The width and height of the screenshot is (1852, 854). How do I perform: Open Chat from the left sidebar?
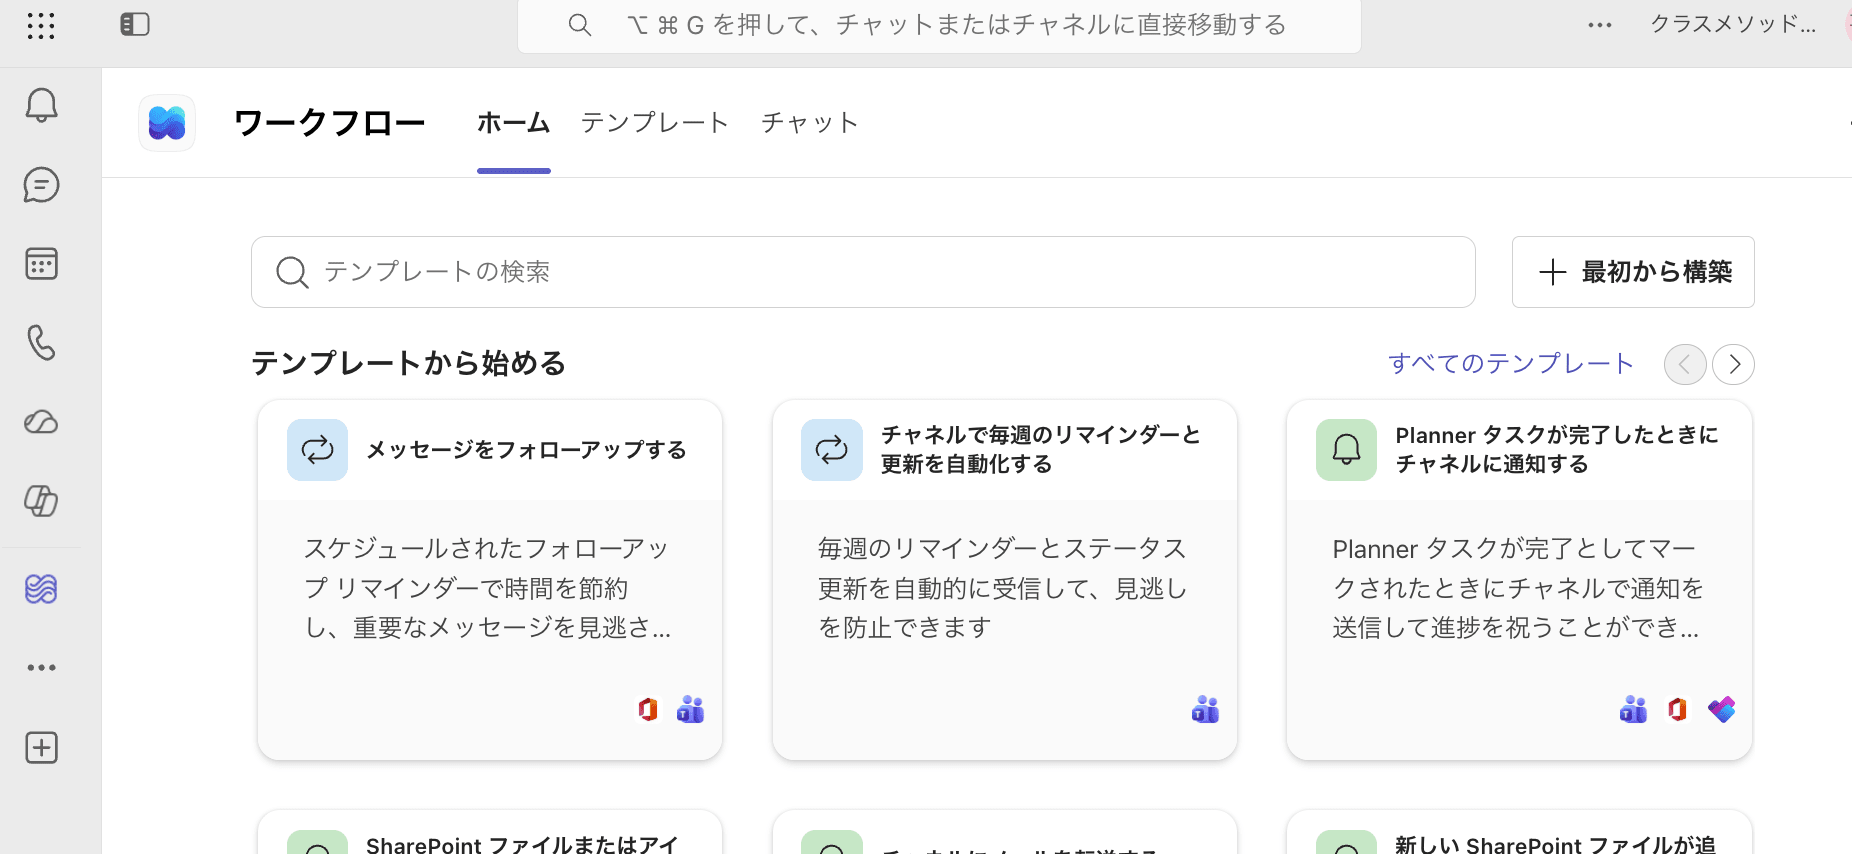41,185
